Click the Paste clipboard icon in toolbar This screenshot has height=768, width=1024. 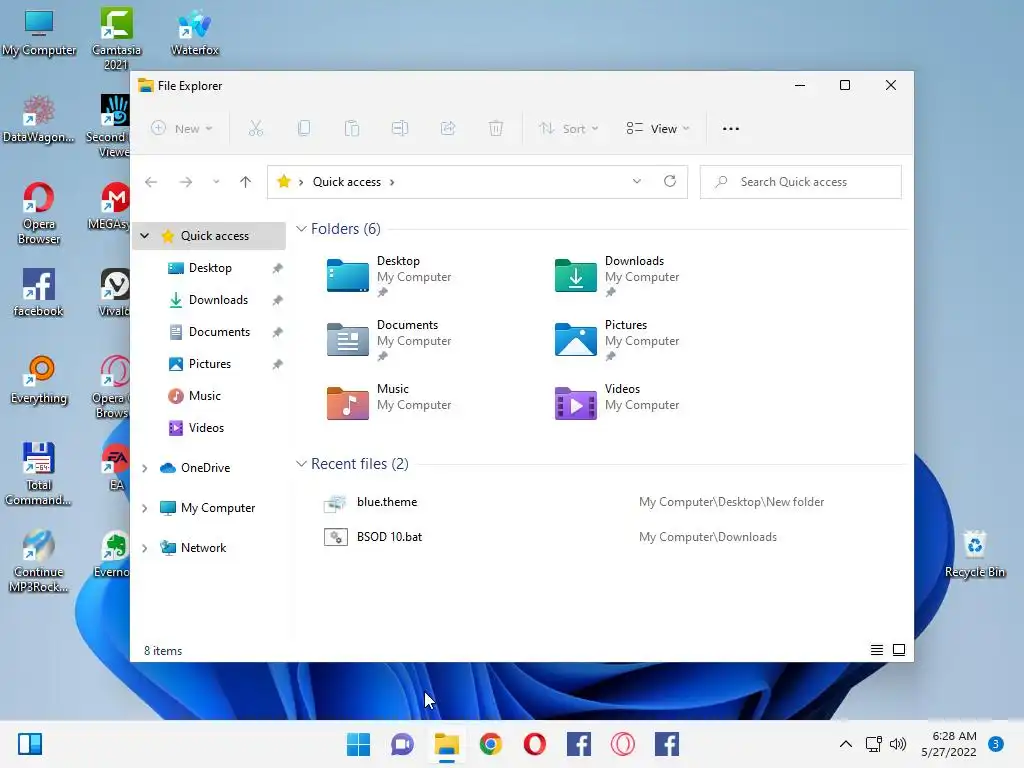coord(352,129)
